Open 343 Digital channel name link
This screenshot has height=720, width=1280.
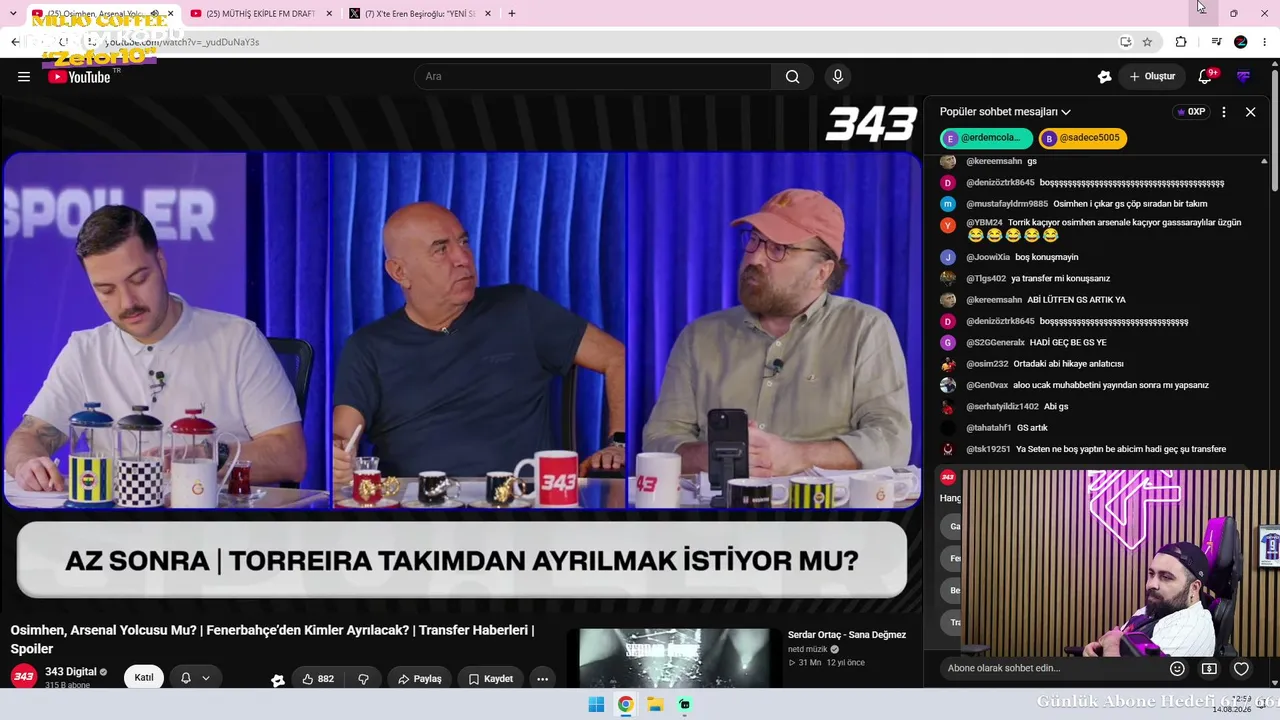pyautogui.click(x=71, y=672)
